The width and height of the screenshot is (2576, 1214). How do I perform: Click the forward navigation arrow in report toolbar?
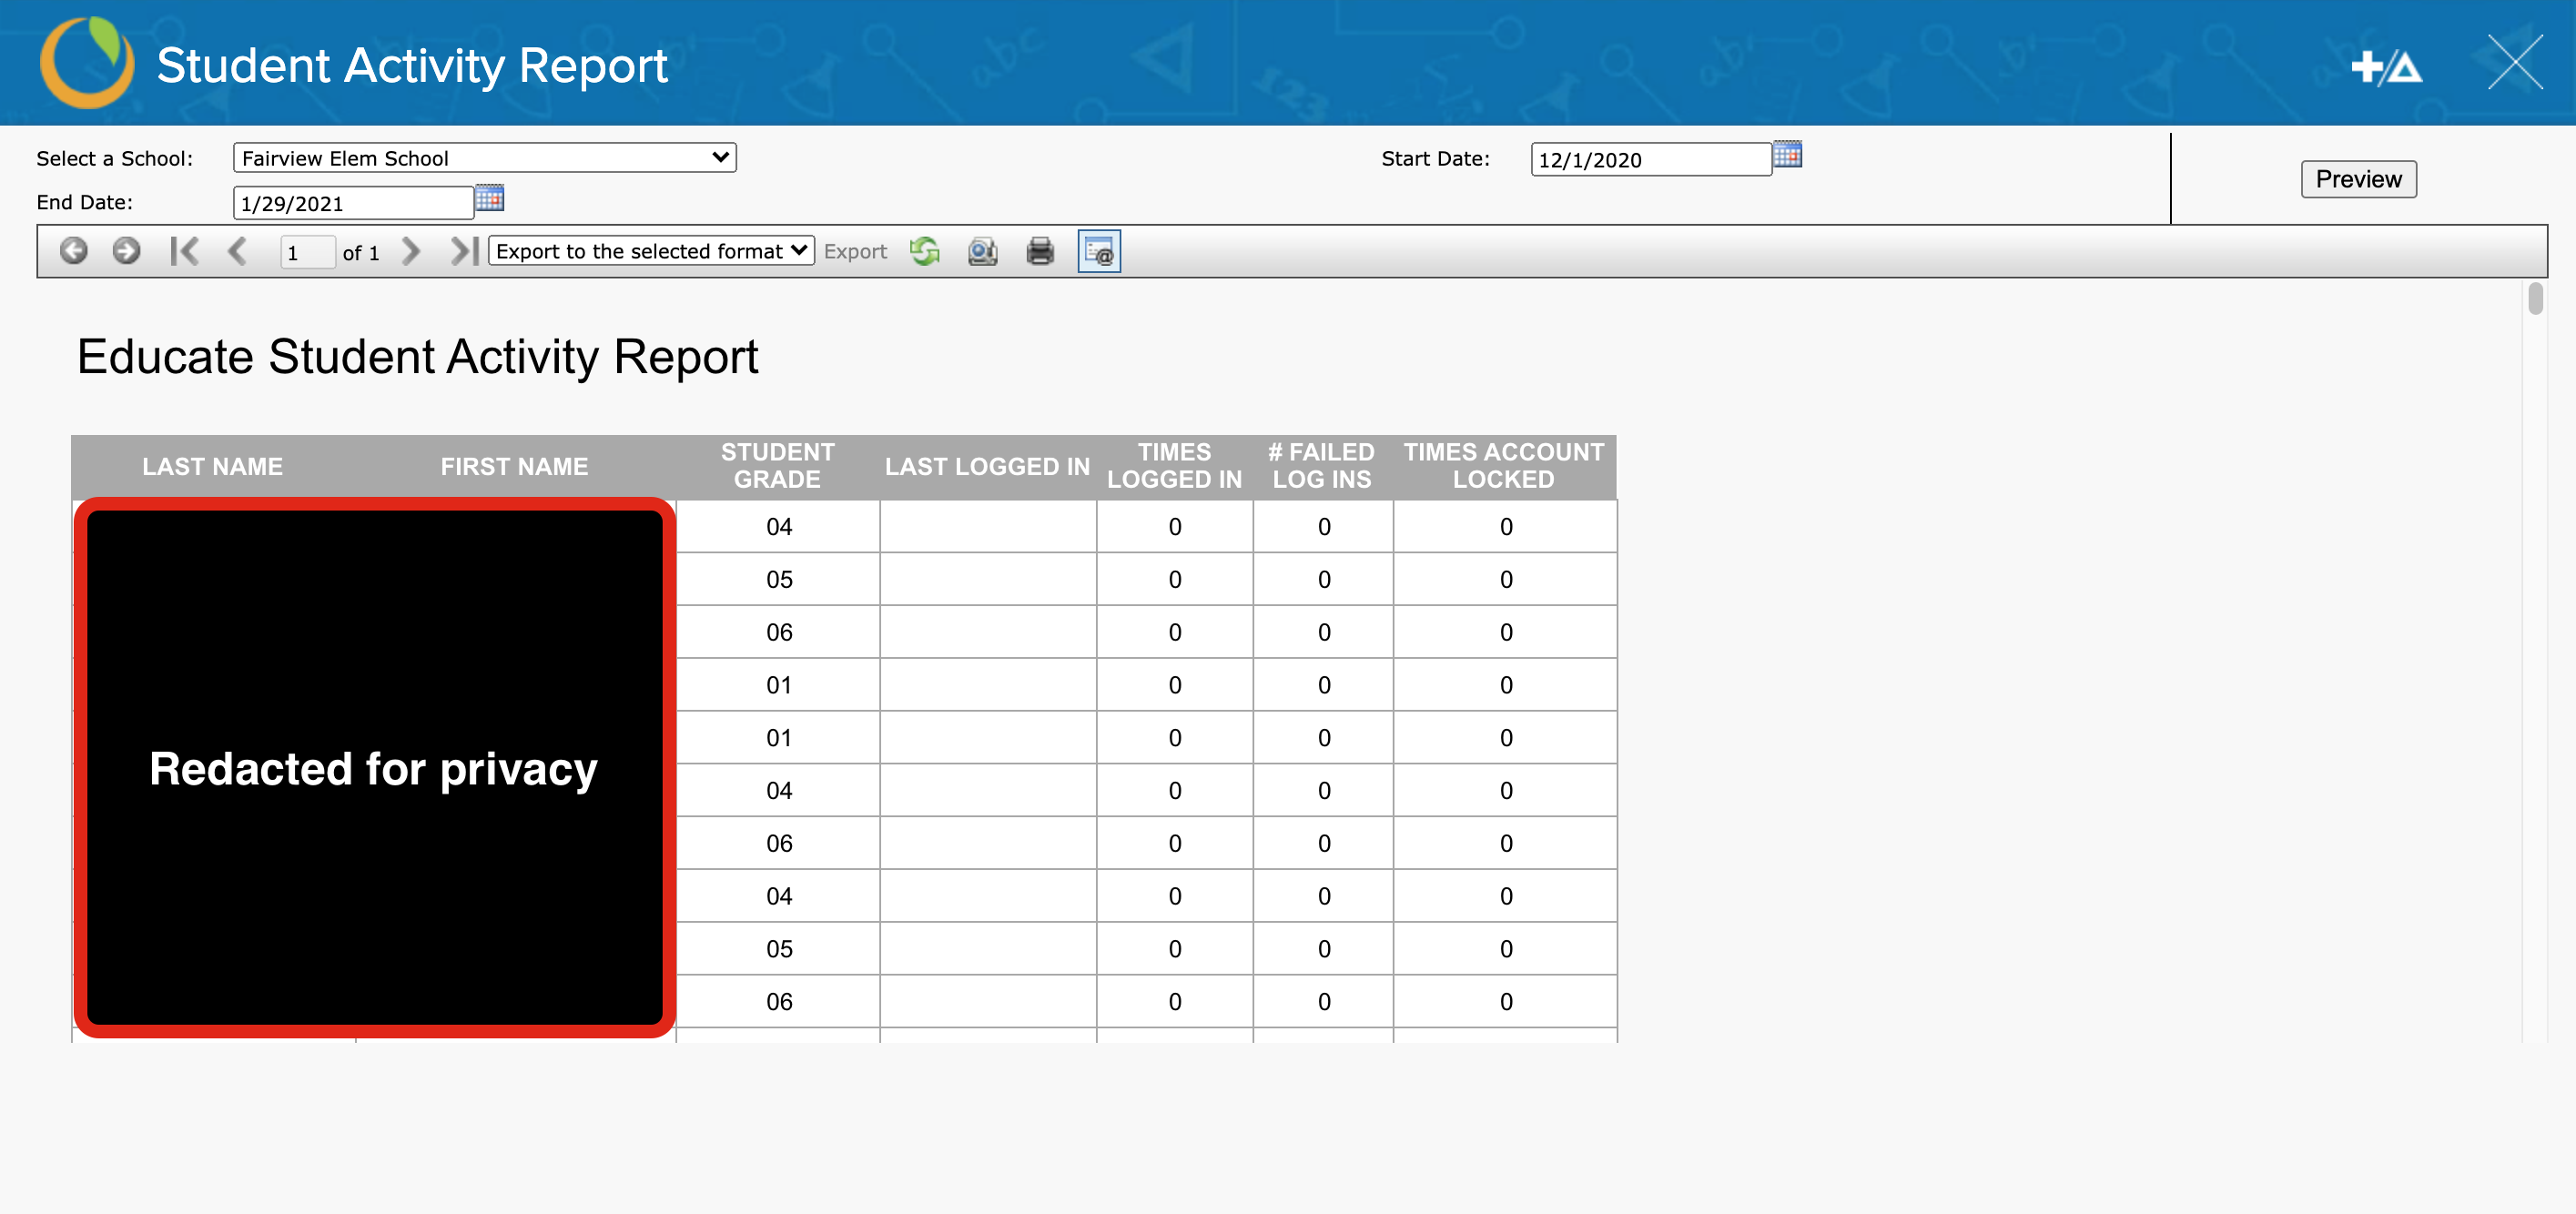pyautogui.click(x=126, y=250)
